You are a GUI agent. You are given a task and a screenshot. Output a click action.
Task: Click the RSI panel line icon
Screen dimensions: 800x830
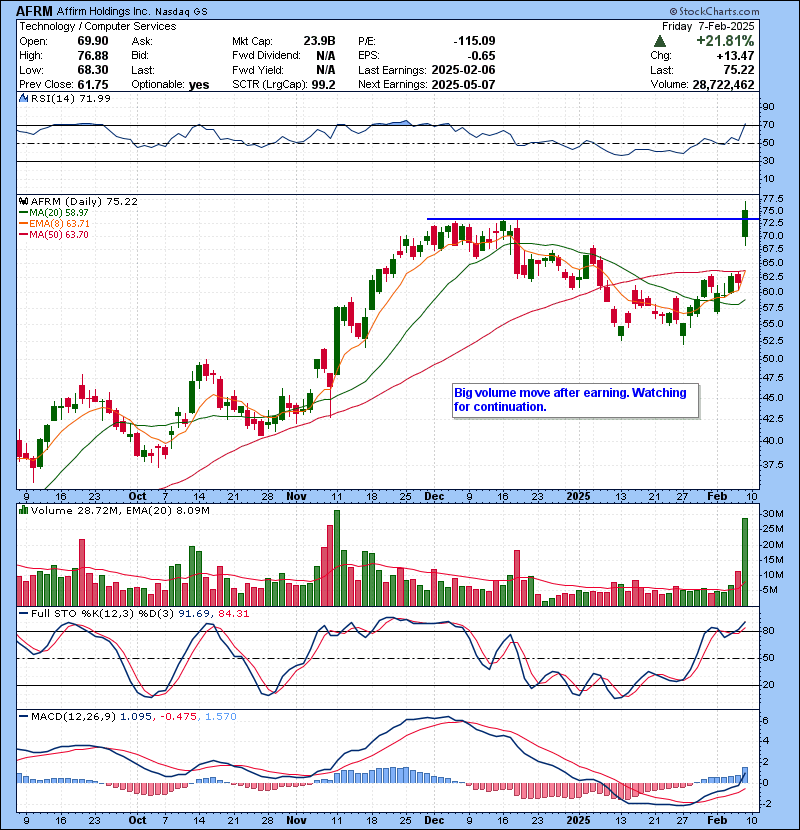pyautogui.click(x=24, y=98)
